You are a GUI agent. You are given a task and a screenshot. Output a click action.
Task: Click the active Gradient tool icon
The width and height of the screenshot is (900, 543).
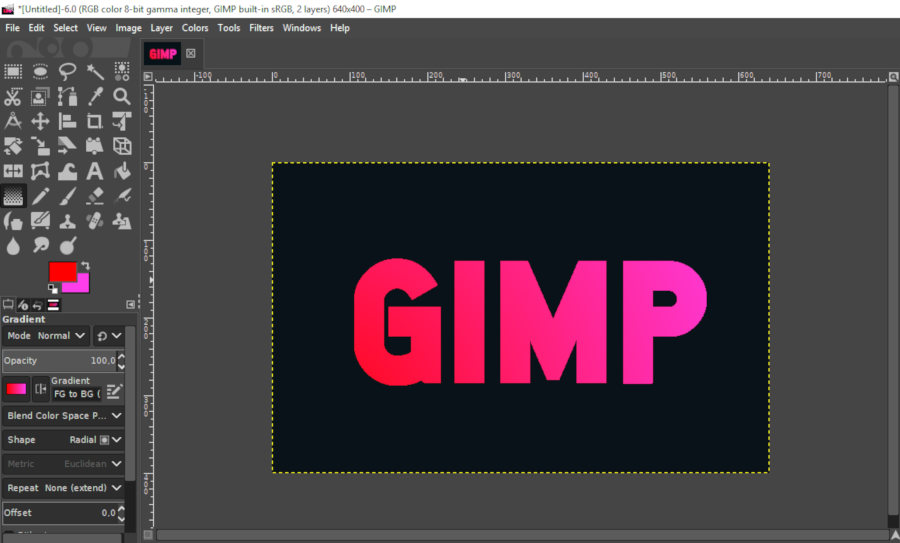(x=13, y=196)
